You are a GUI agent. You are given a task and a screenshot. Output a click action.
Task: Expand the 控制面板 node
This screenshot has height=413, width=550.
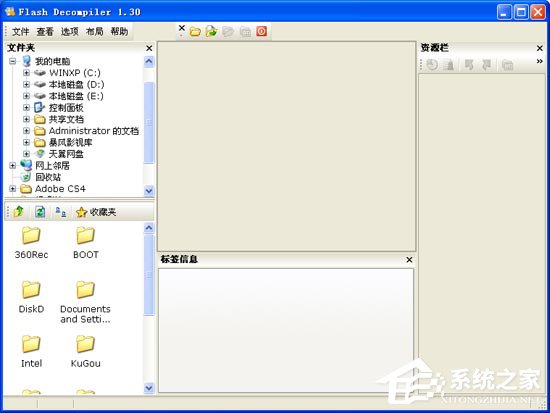click(x=26, y=107)
